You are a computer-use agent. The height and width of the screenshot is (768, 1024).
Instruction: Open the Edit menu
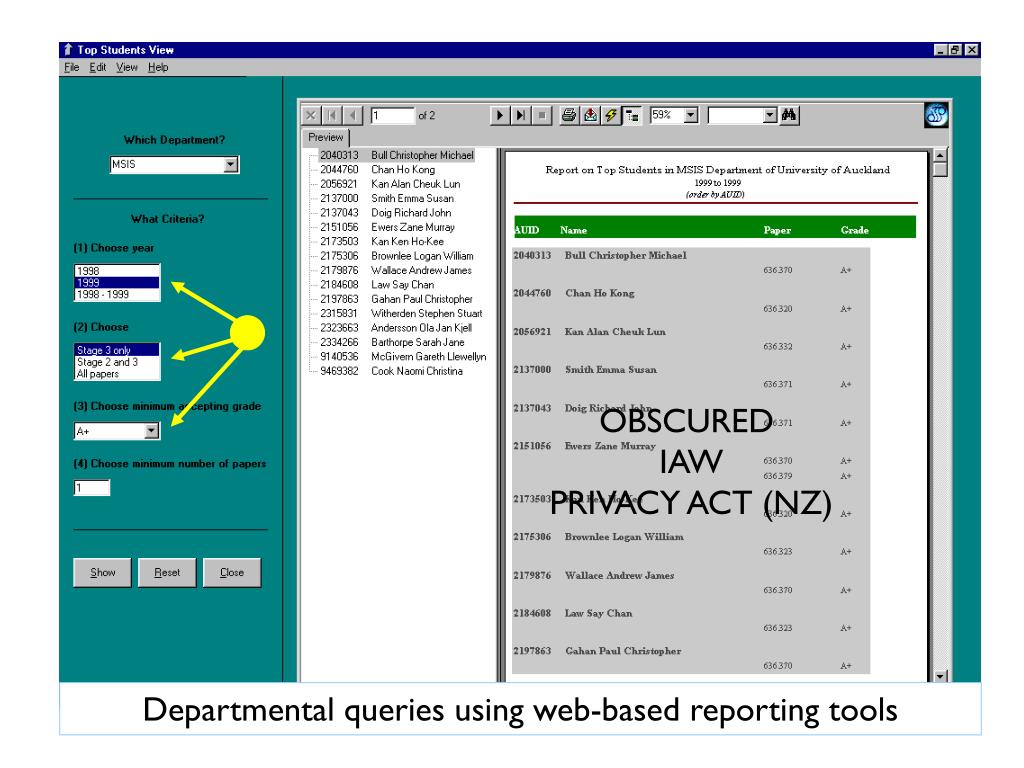(98, 67)
